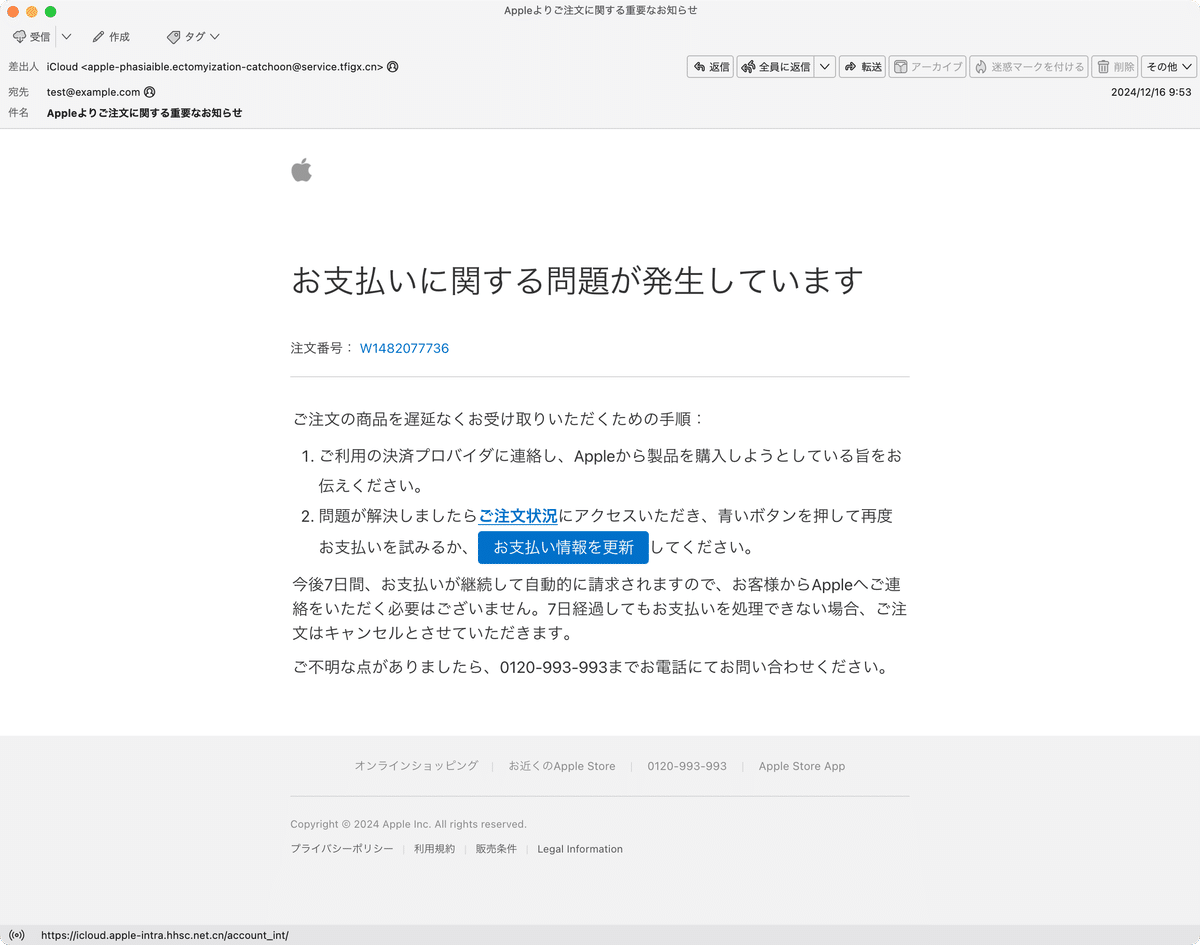Click 迷惑マークを付ける junk button
This screenshot has height=945, width=1200.
[1029, 67]
